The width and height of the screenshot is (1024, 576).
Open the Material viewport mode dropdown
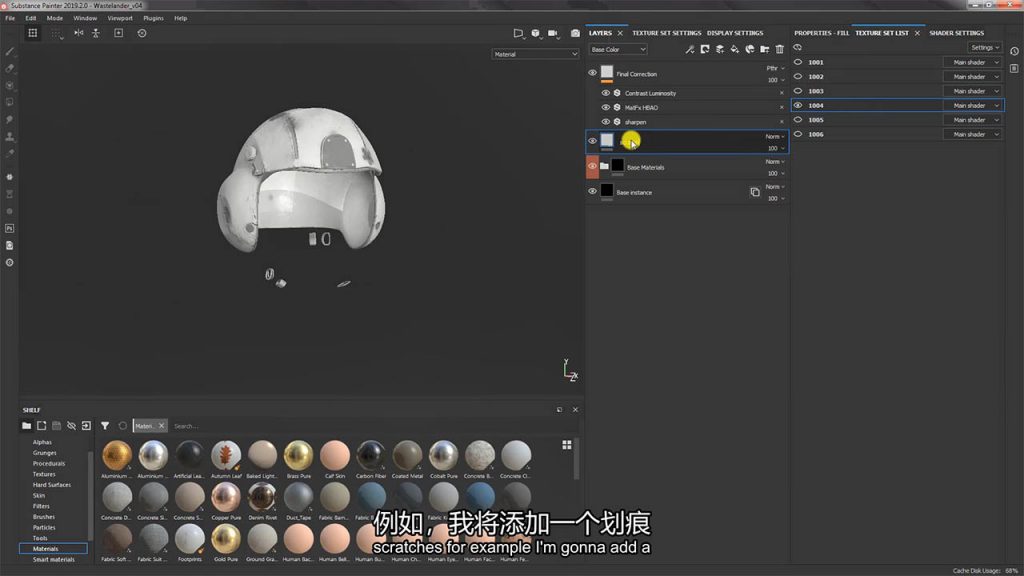[536, 54]
